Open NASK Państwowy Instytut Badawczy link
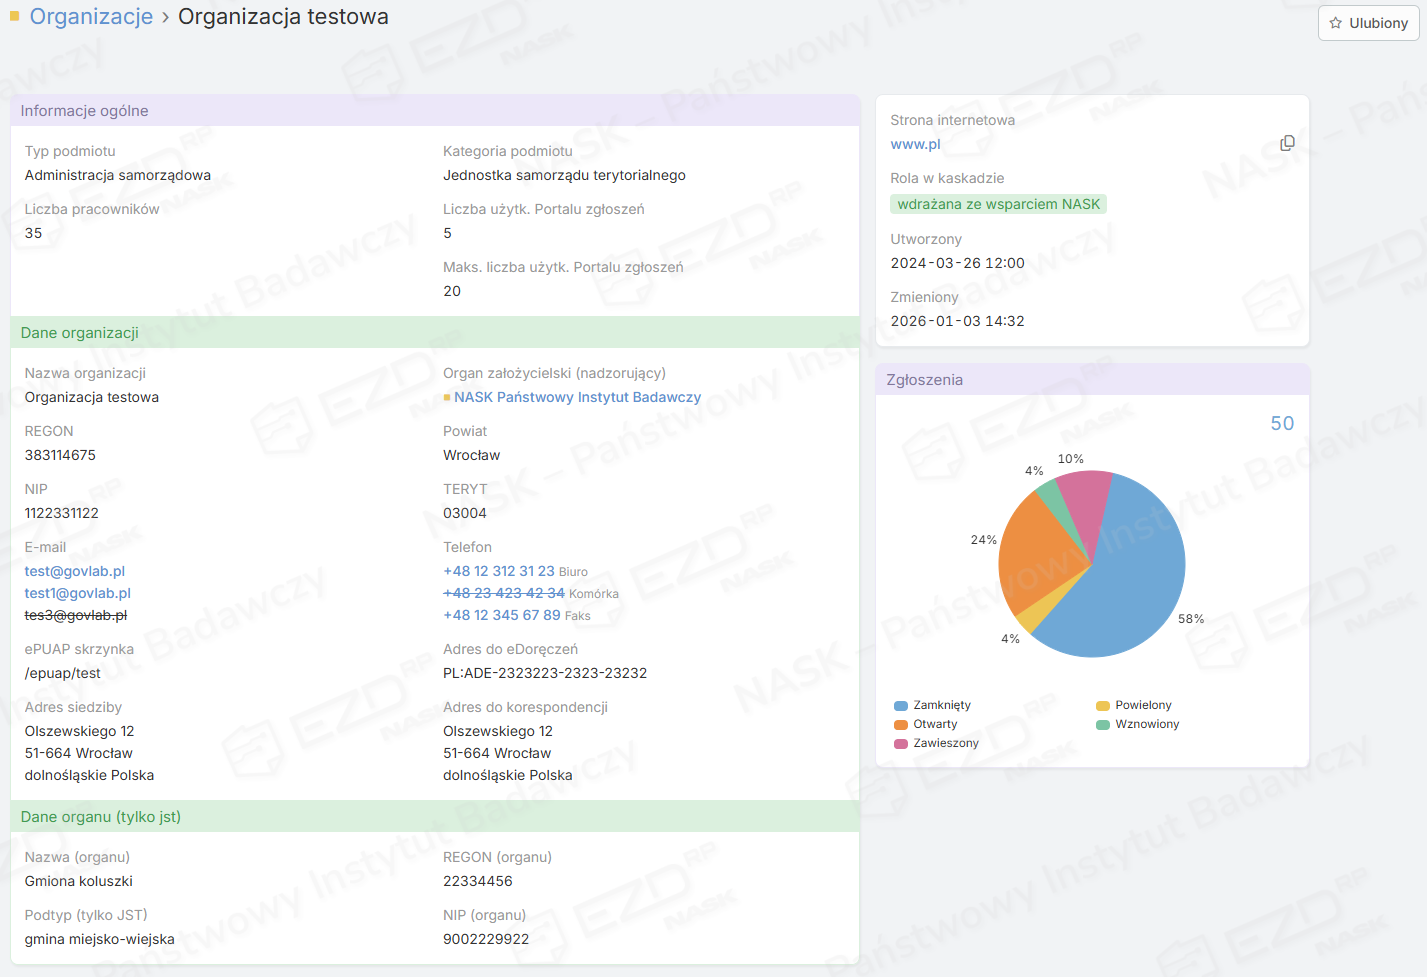 pos(577,397)
